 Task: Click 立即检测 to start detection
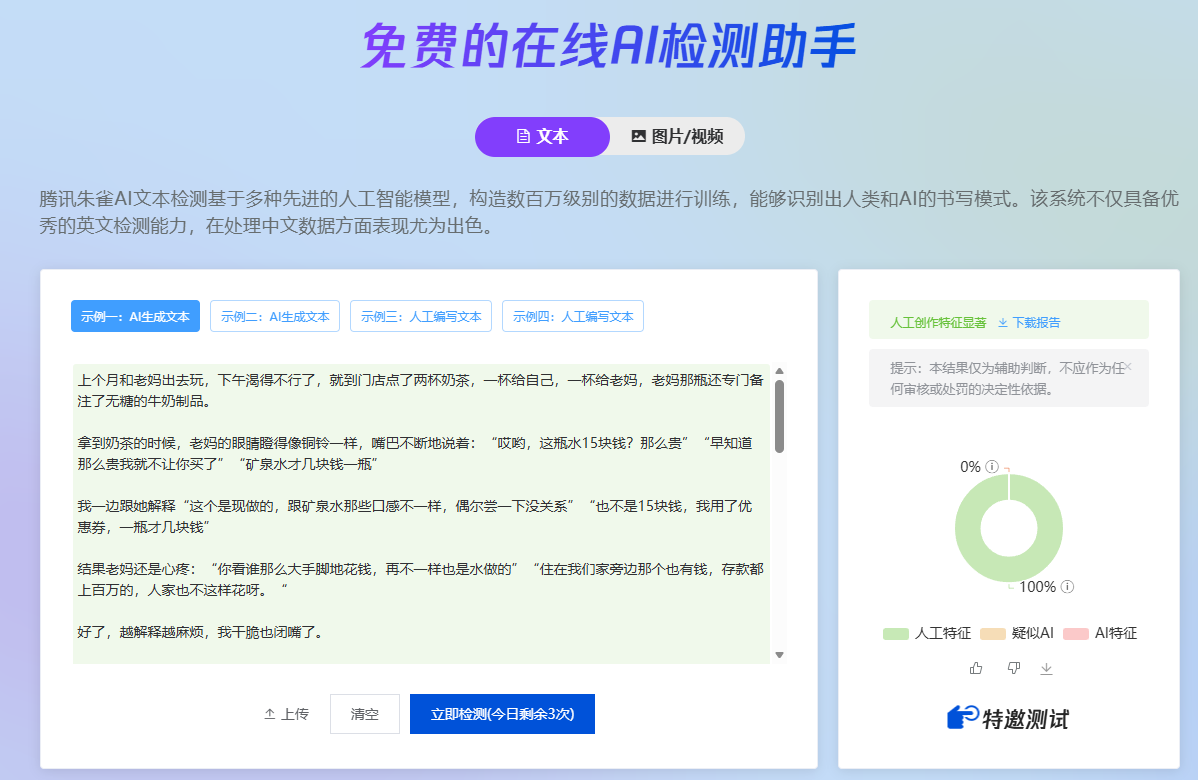tap(502, 713)
